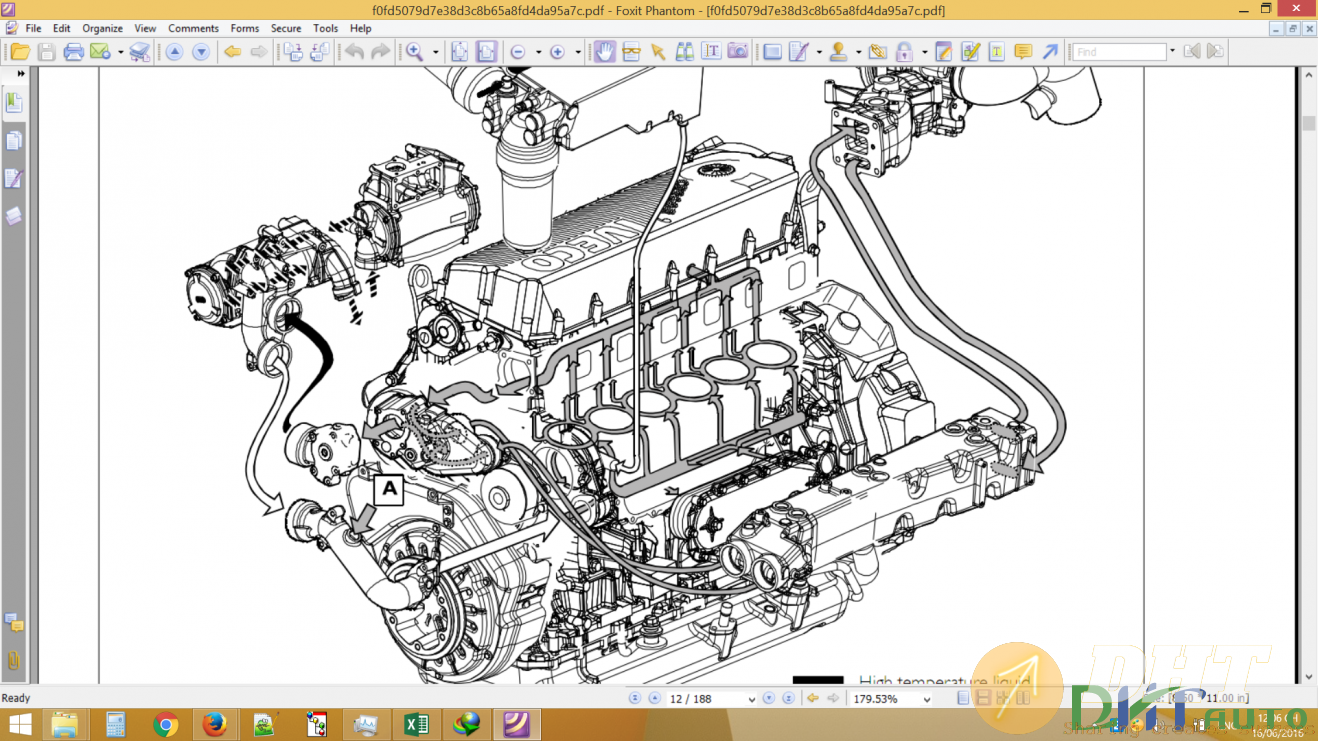Print the document using the printer icon
1318x741 pixels.
coord(73,52)
